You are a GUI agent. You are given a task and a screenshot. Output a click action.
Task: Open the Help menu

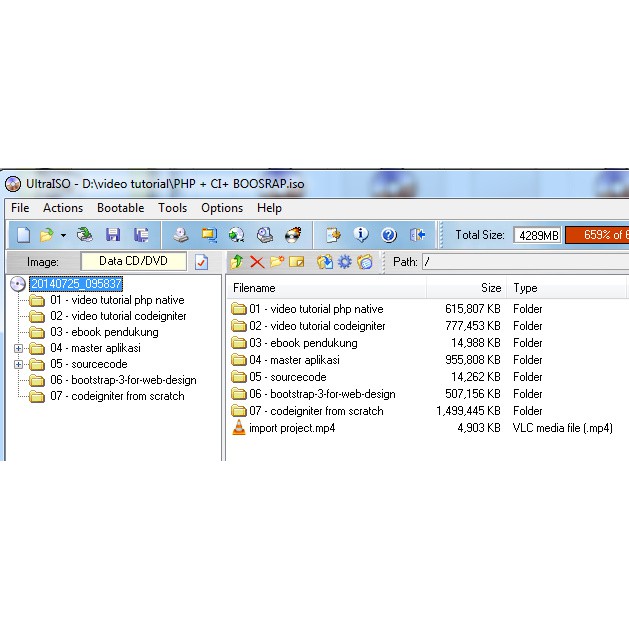269,208
